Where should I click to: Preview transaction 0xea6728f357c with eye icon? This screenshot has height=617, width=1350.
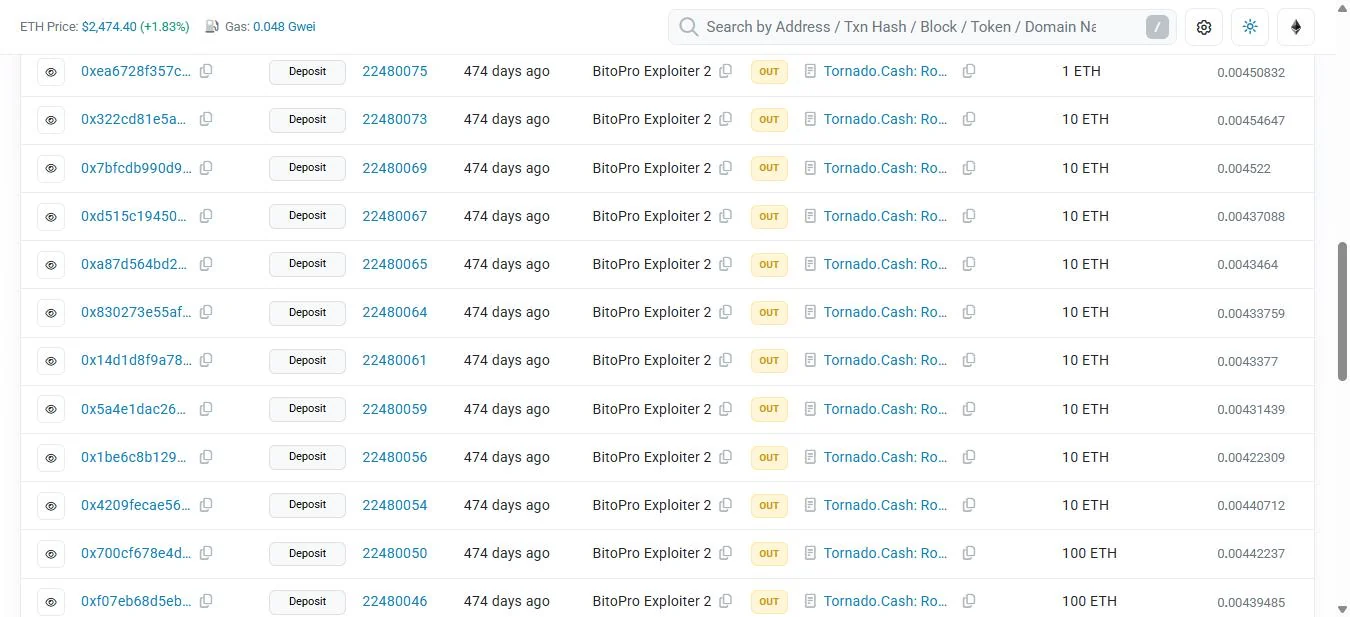point(51,72)
